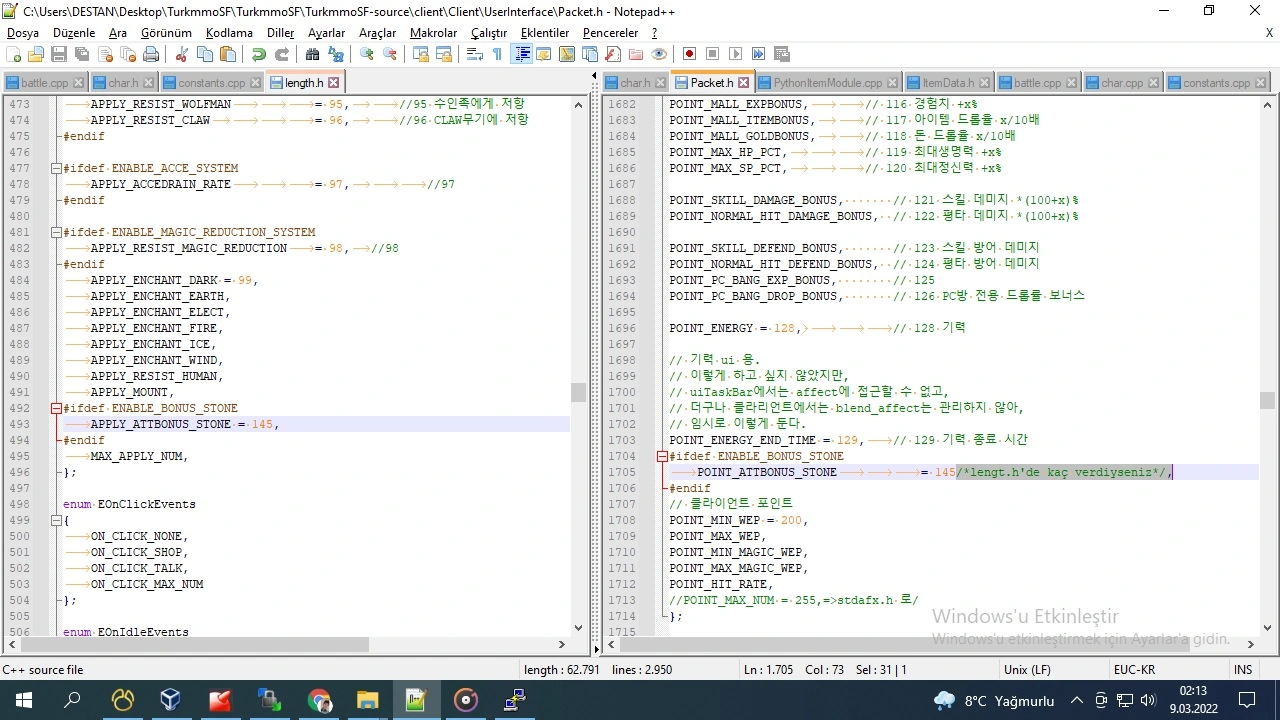Image resolution: width=1280 pixels, height=720 pixels.
Task: Click line 1705 POINT_ATTBONUS_STONE text
Action: (767, 472)
